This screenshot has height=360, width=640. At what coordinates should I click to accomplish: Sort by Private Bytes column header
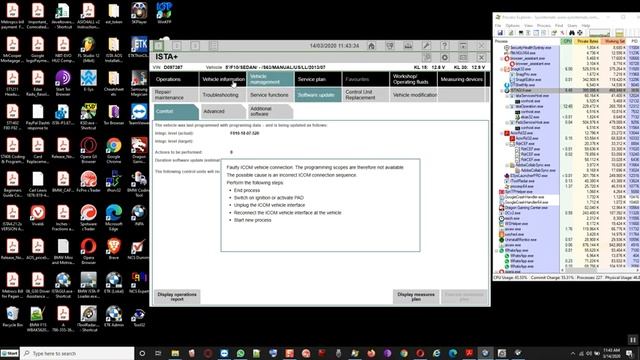click(587, 41)
